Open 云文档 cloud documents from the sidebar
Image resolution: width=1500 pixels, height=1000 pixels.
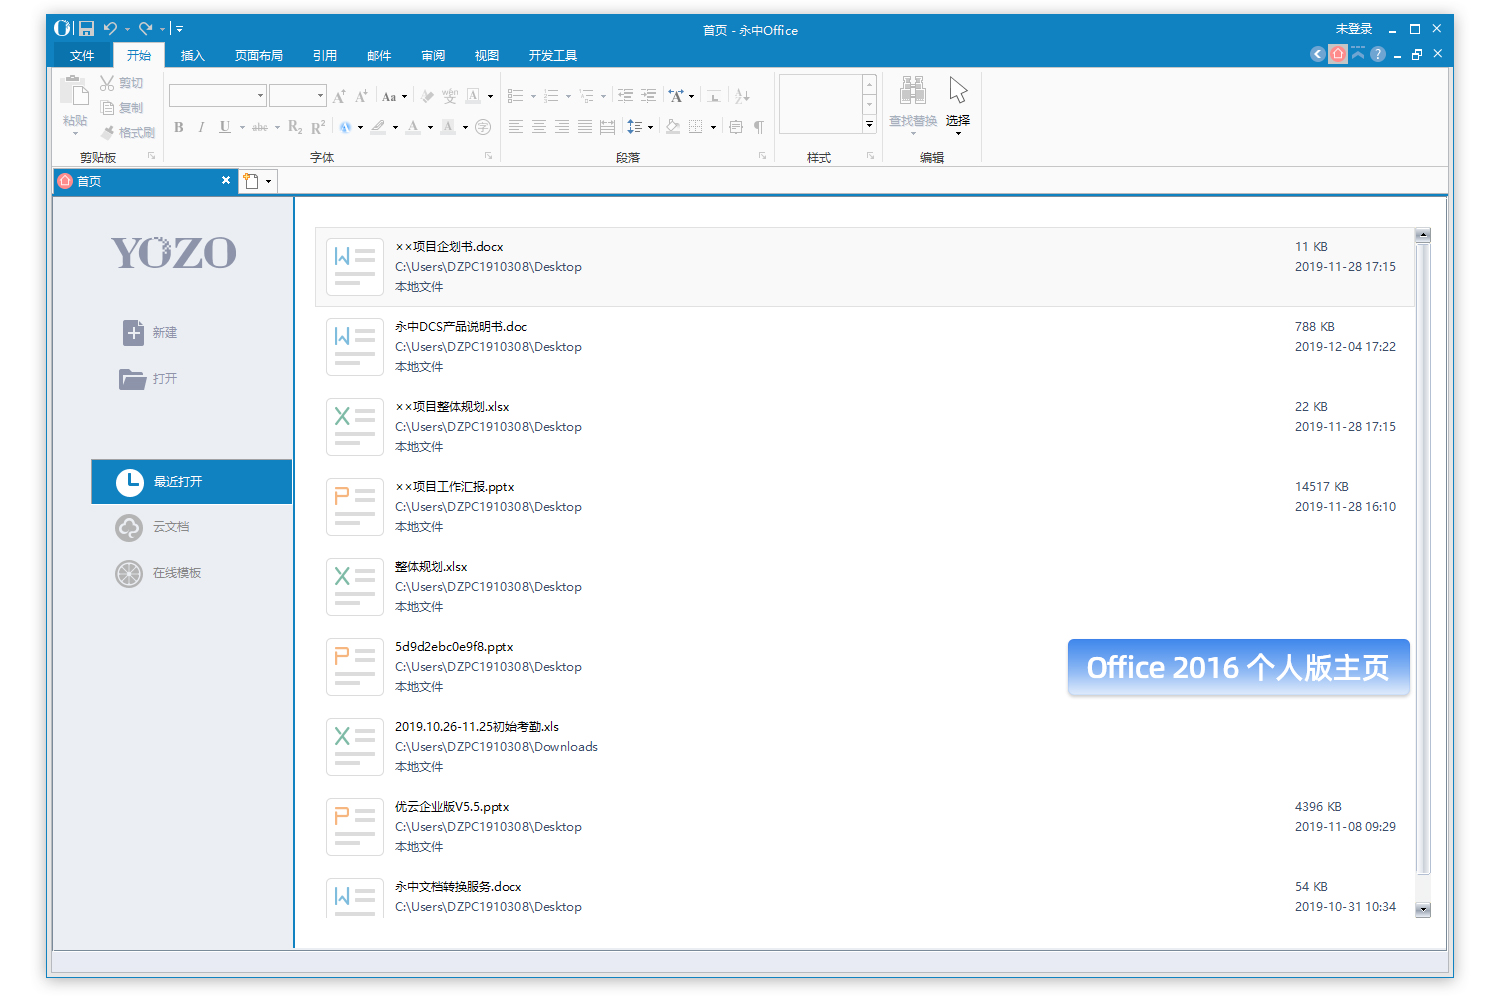click(x=172, y=527)
